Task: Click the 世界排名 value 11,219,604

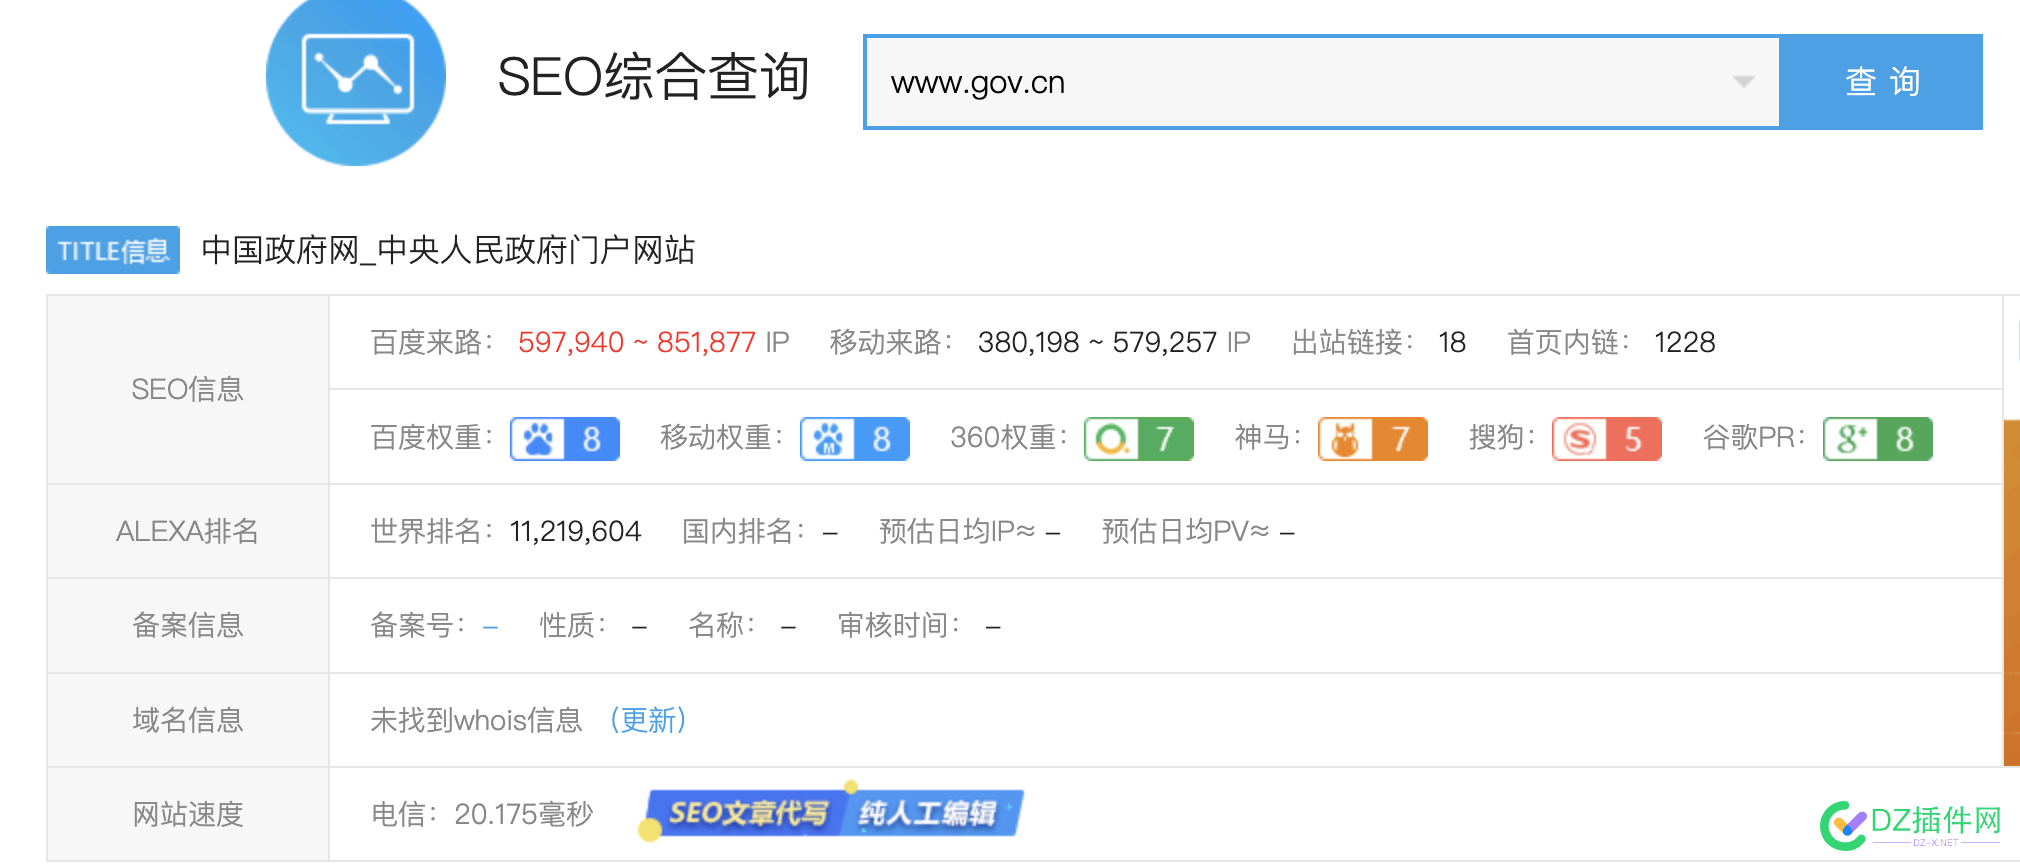Action: (x=576, y=531)
